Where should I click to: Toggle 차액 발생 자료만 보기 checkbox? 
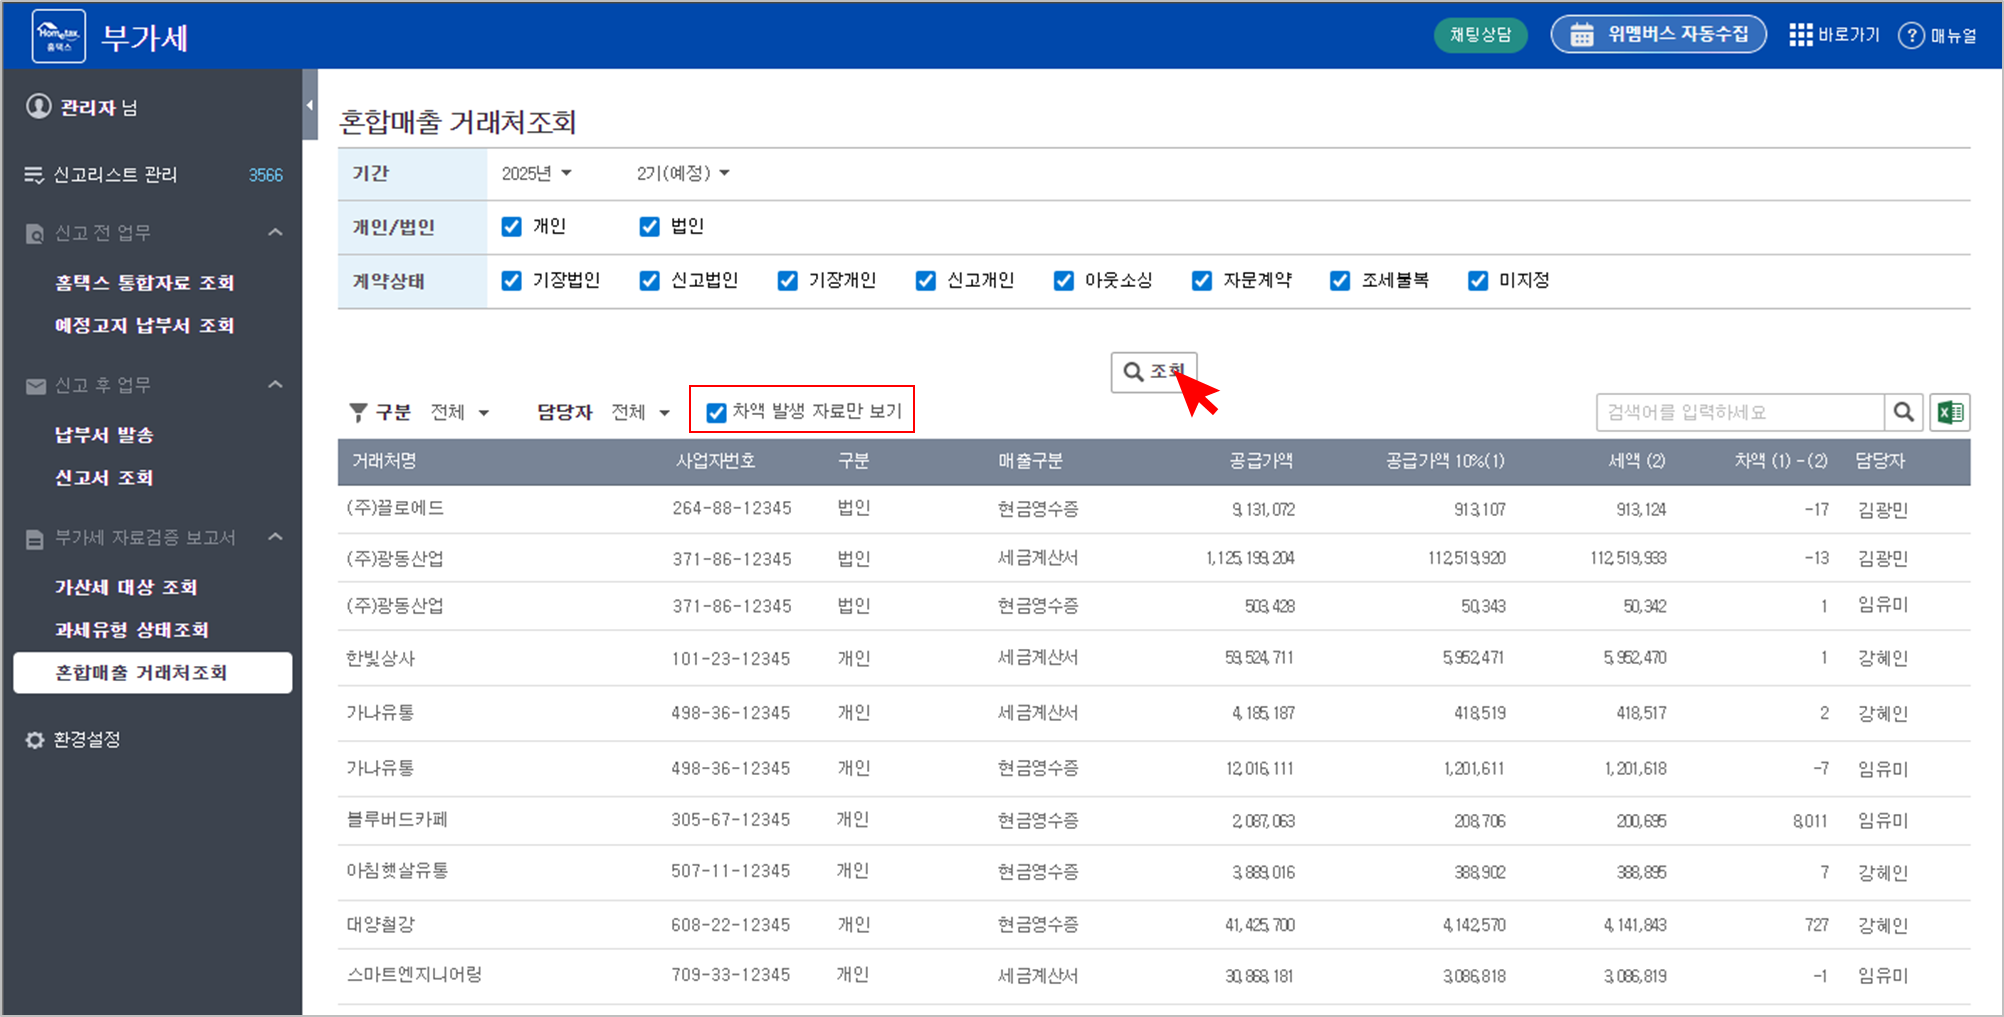tap(716, 412)
